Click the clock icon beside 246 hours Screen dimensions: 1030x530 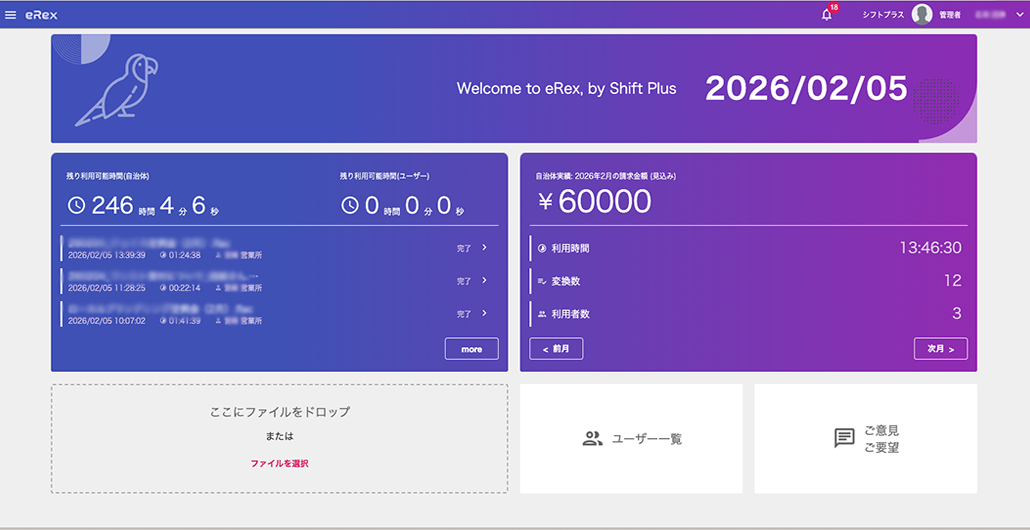pyautogui.click(x=76, y=206)
